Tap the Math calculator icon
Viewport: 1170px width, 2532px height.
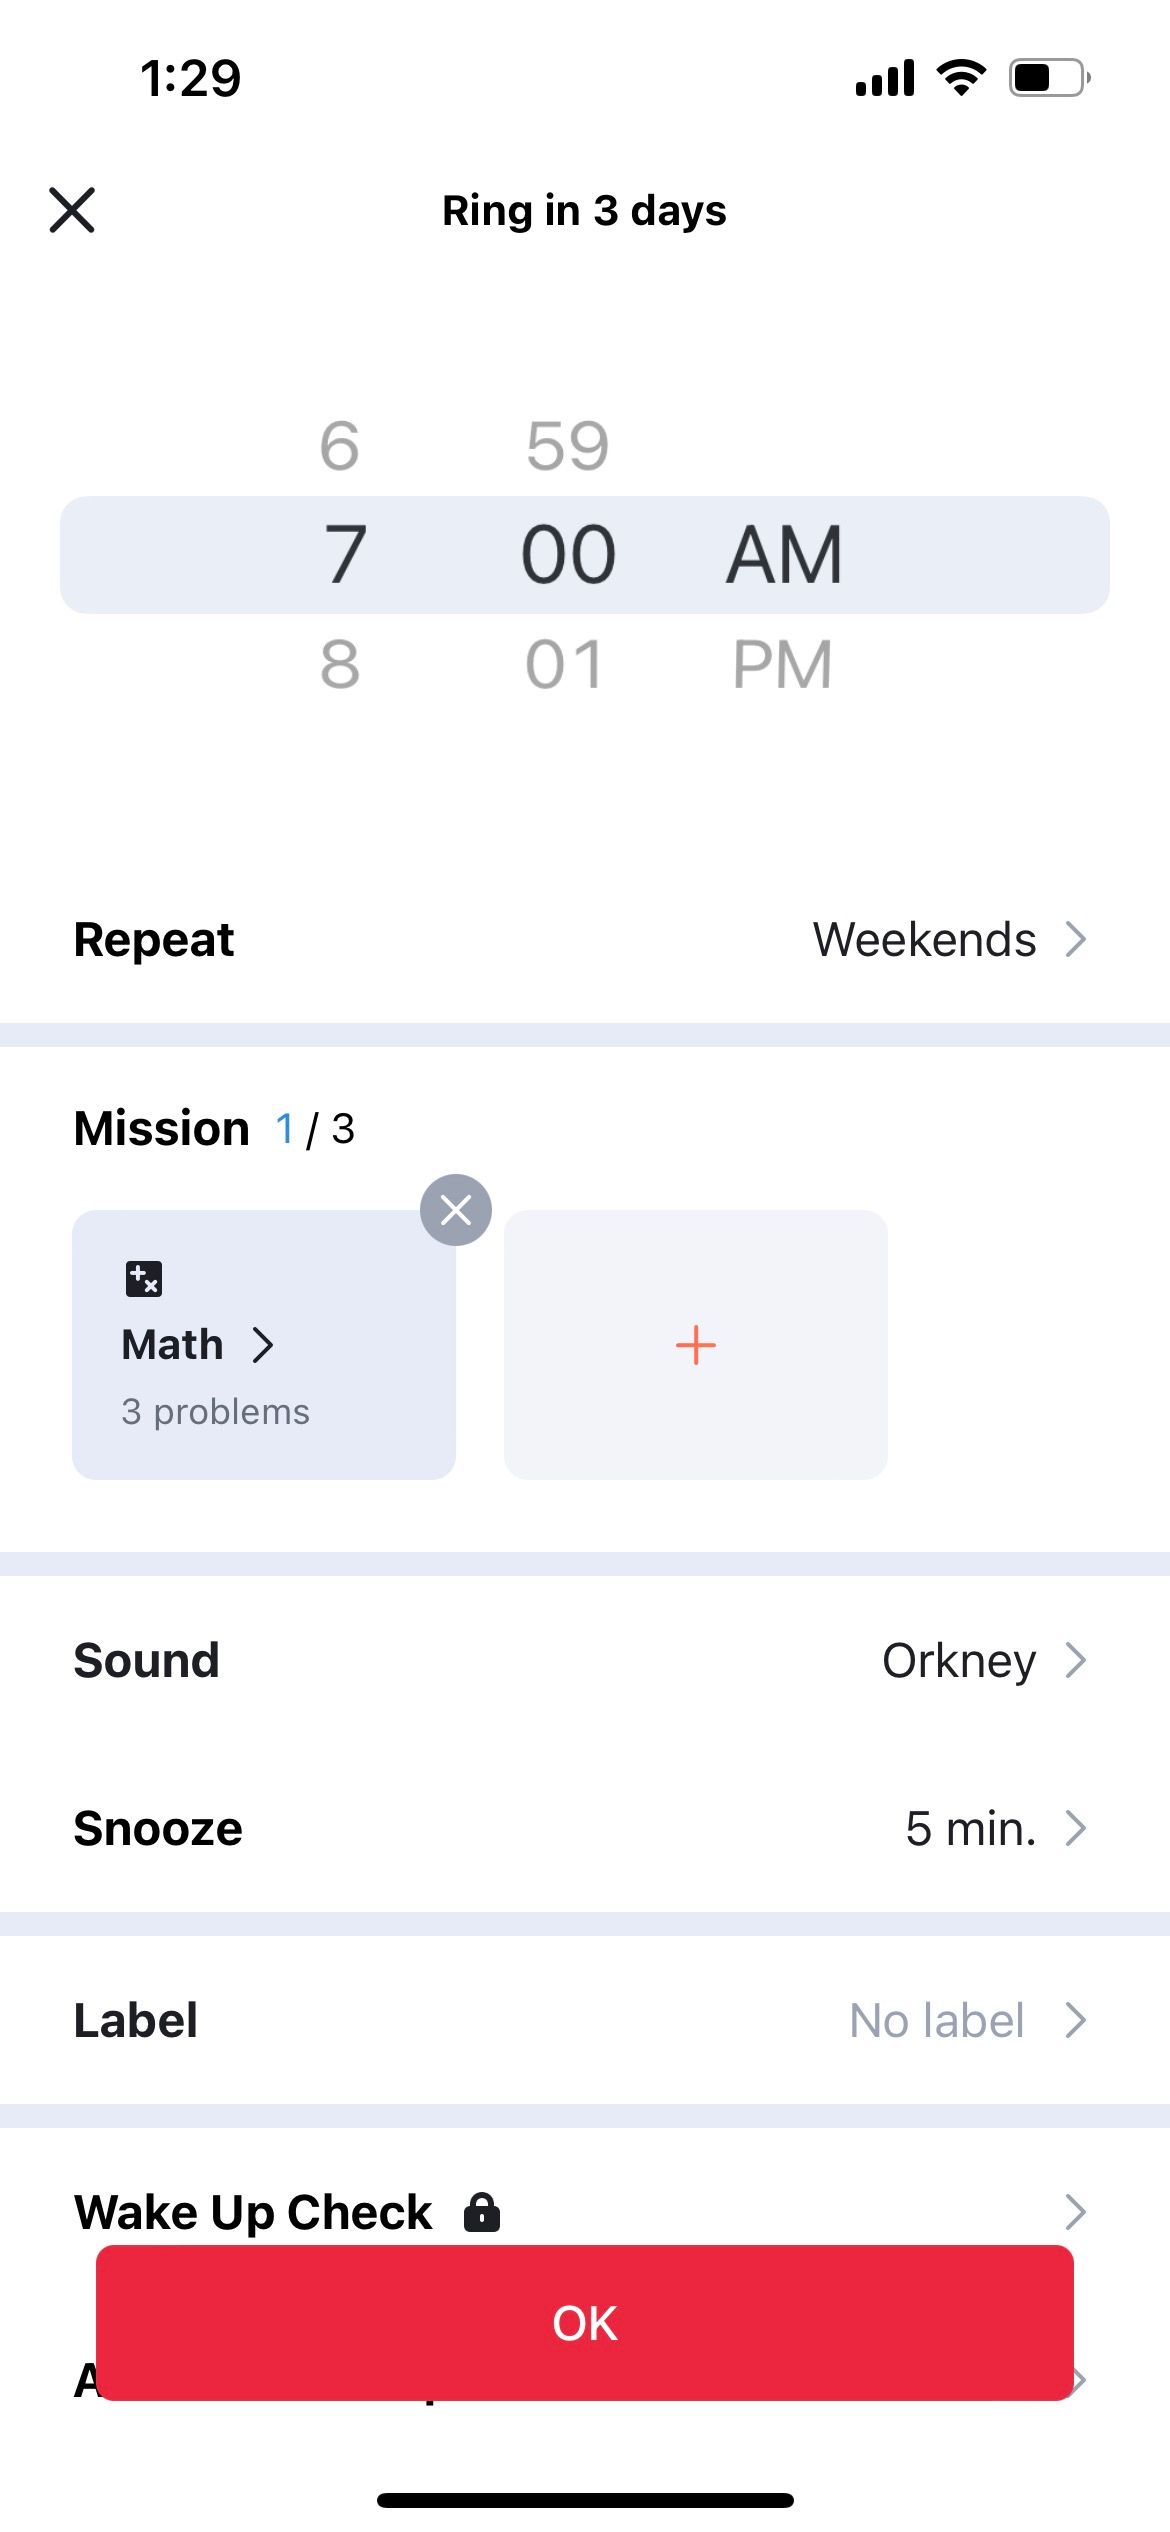click(x=144, y=1278)
